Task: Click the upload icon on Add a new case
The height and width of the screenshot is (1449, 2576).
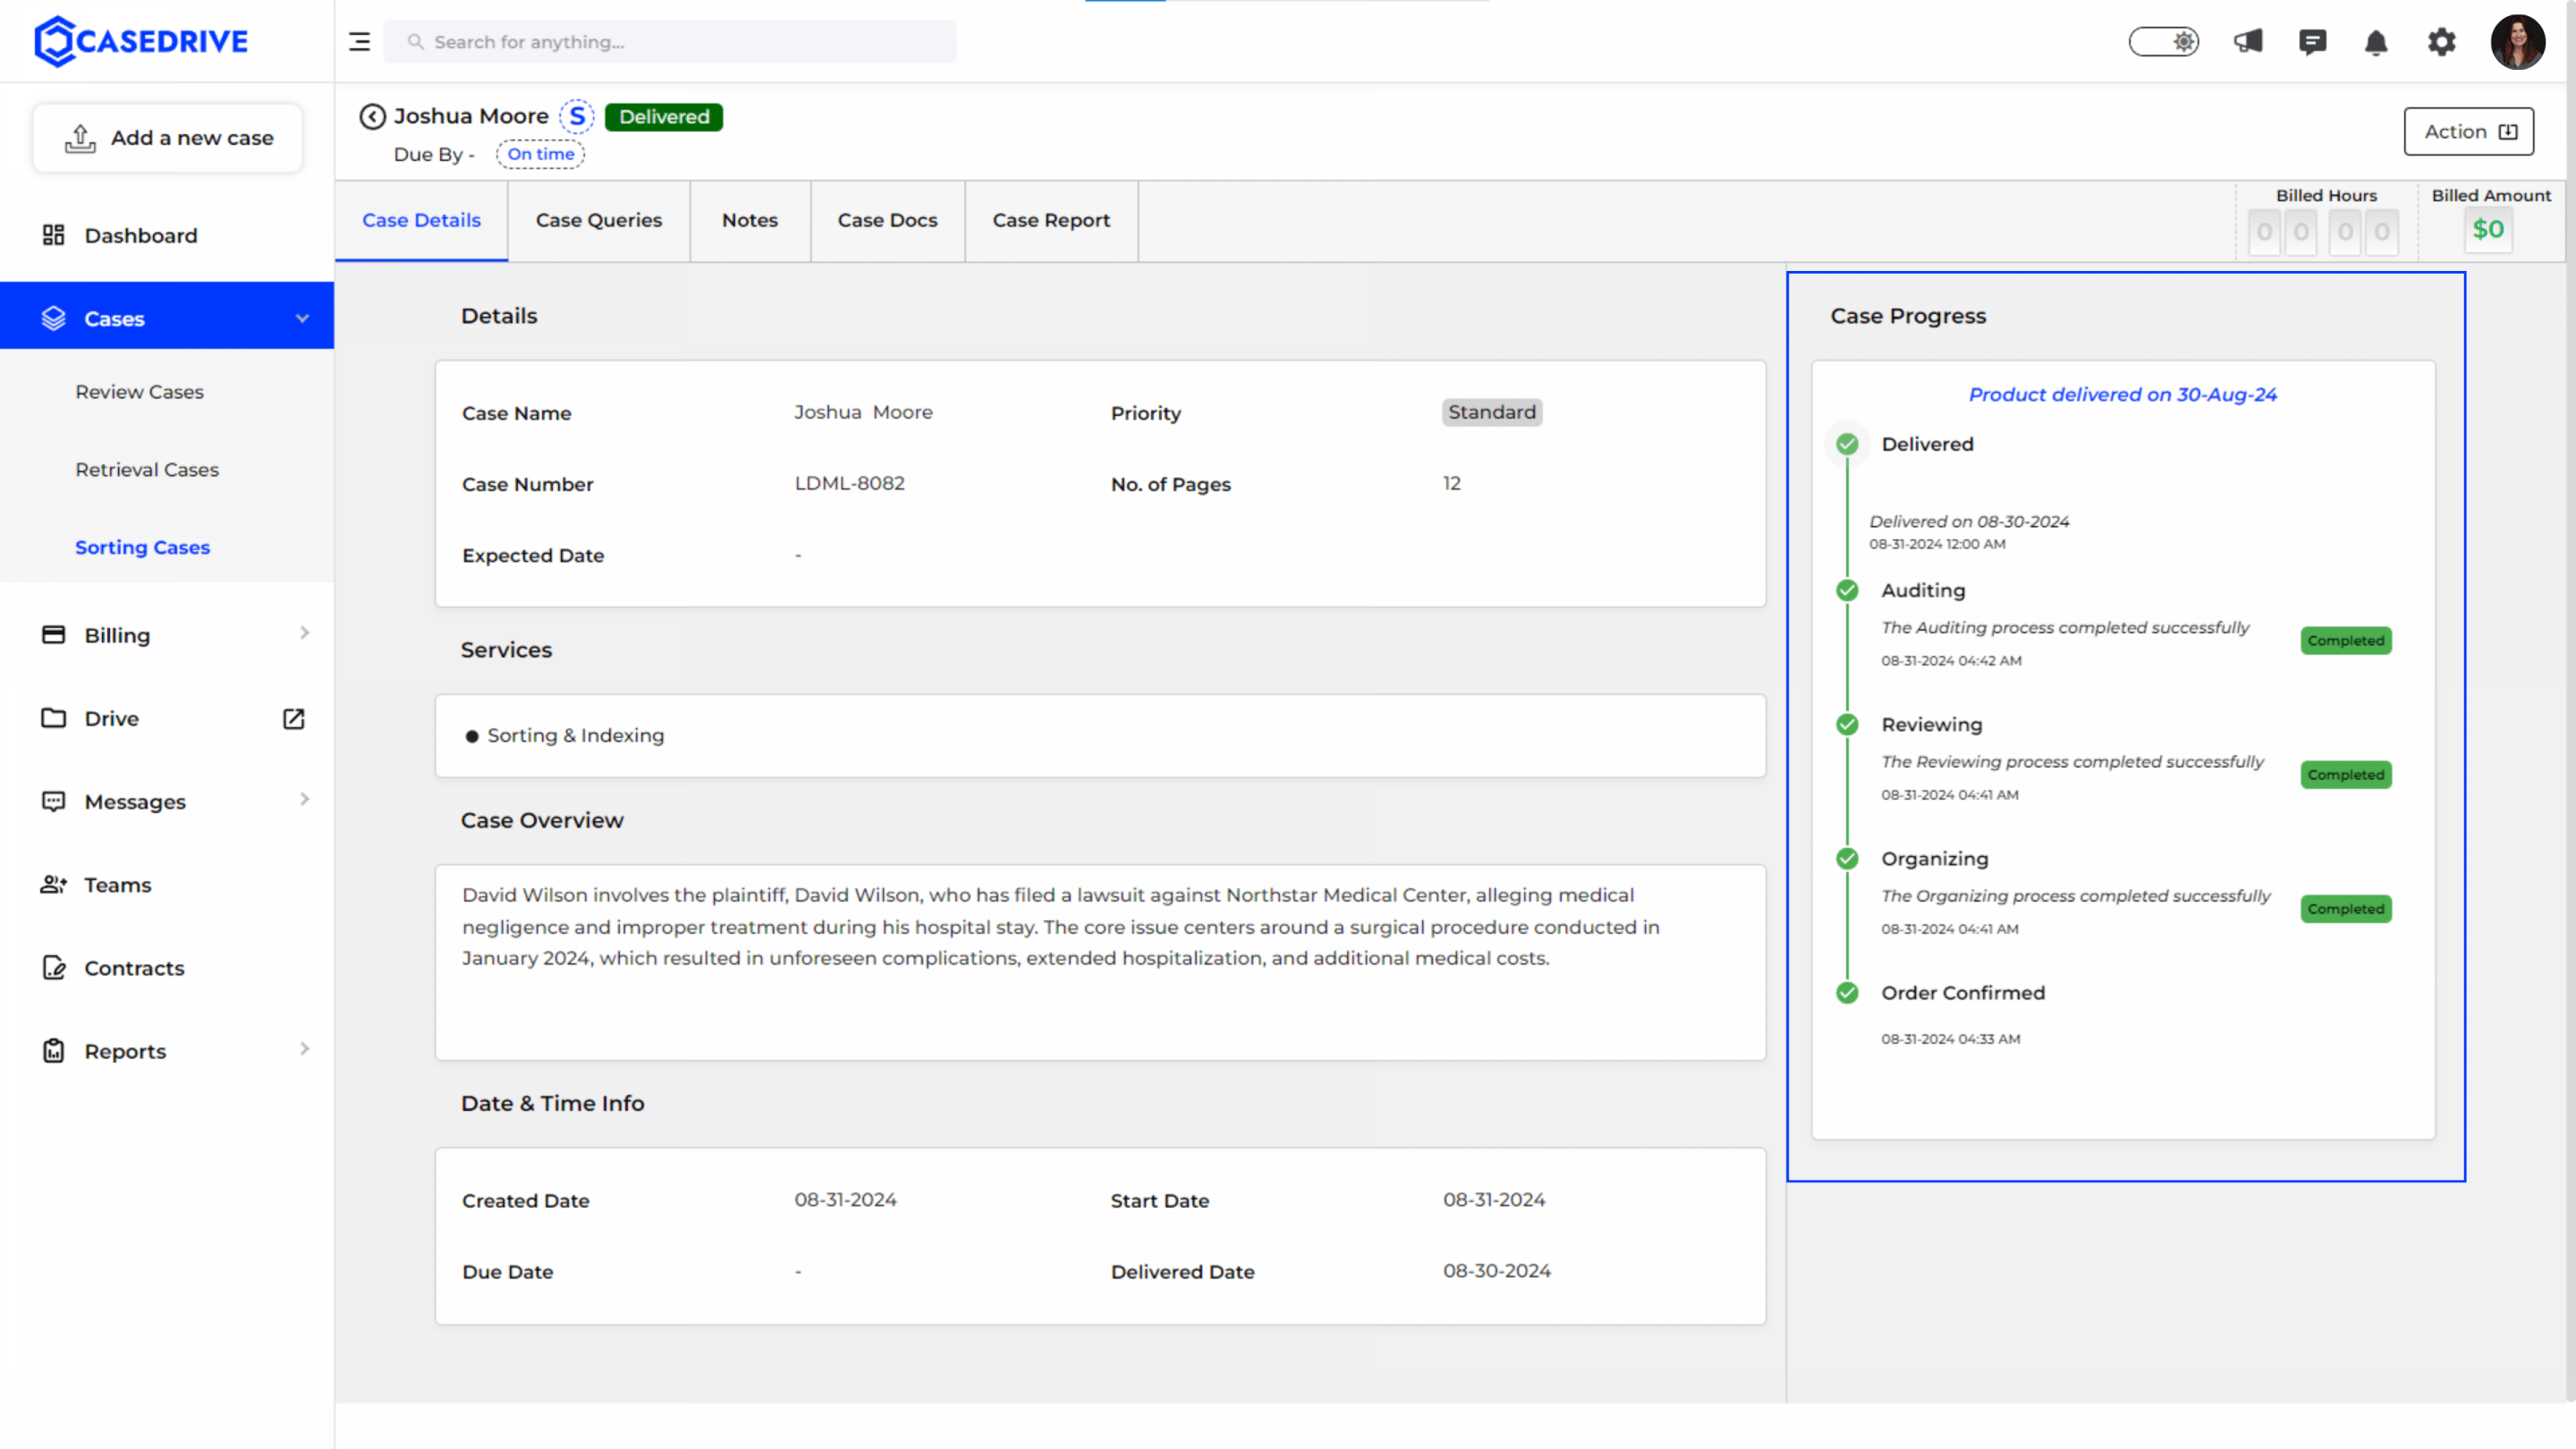Action: pyautogui.click(x=80, y=138)
